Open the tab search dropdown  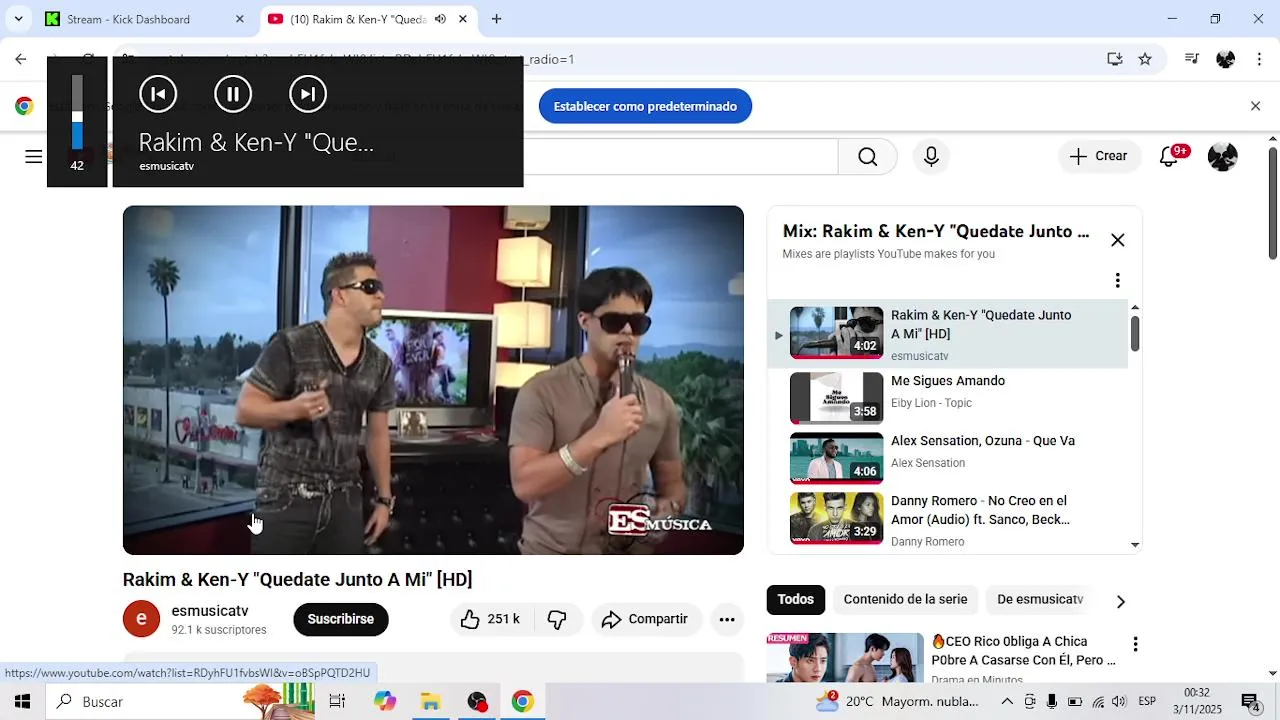(x=18, y=19)
